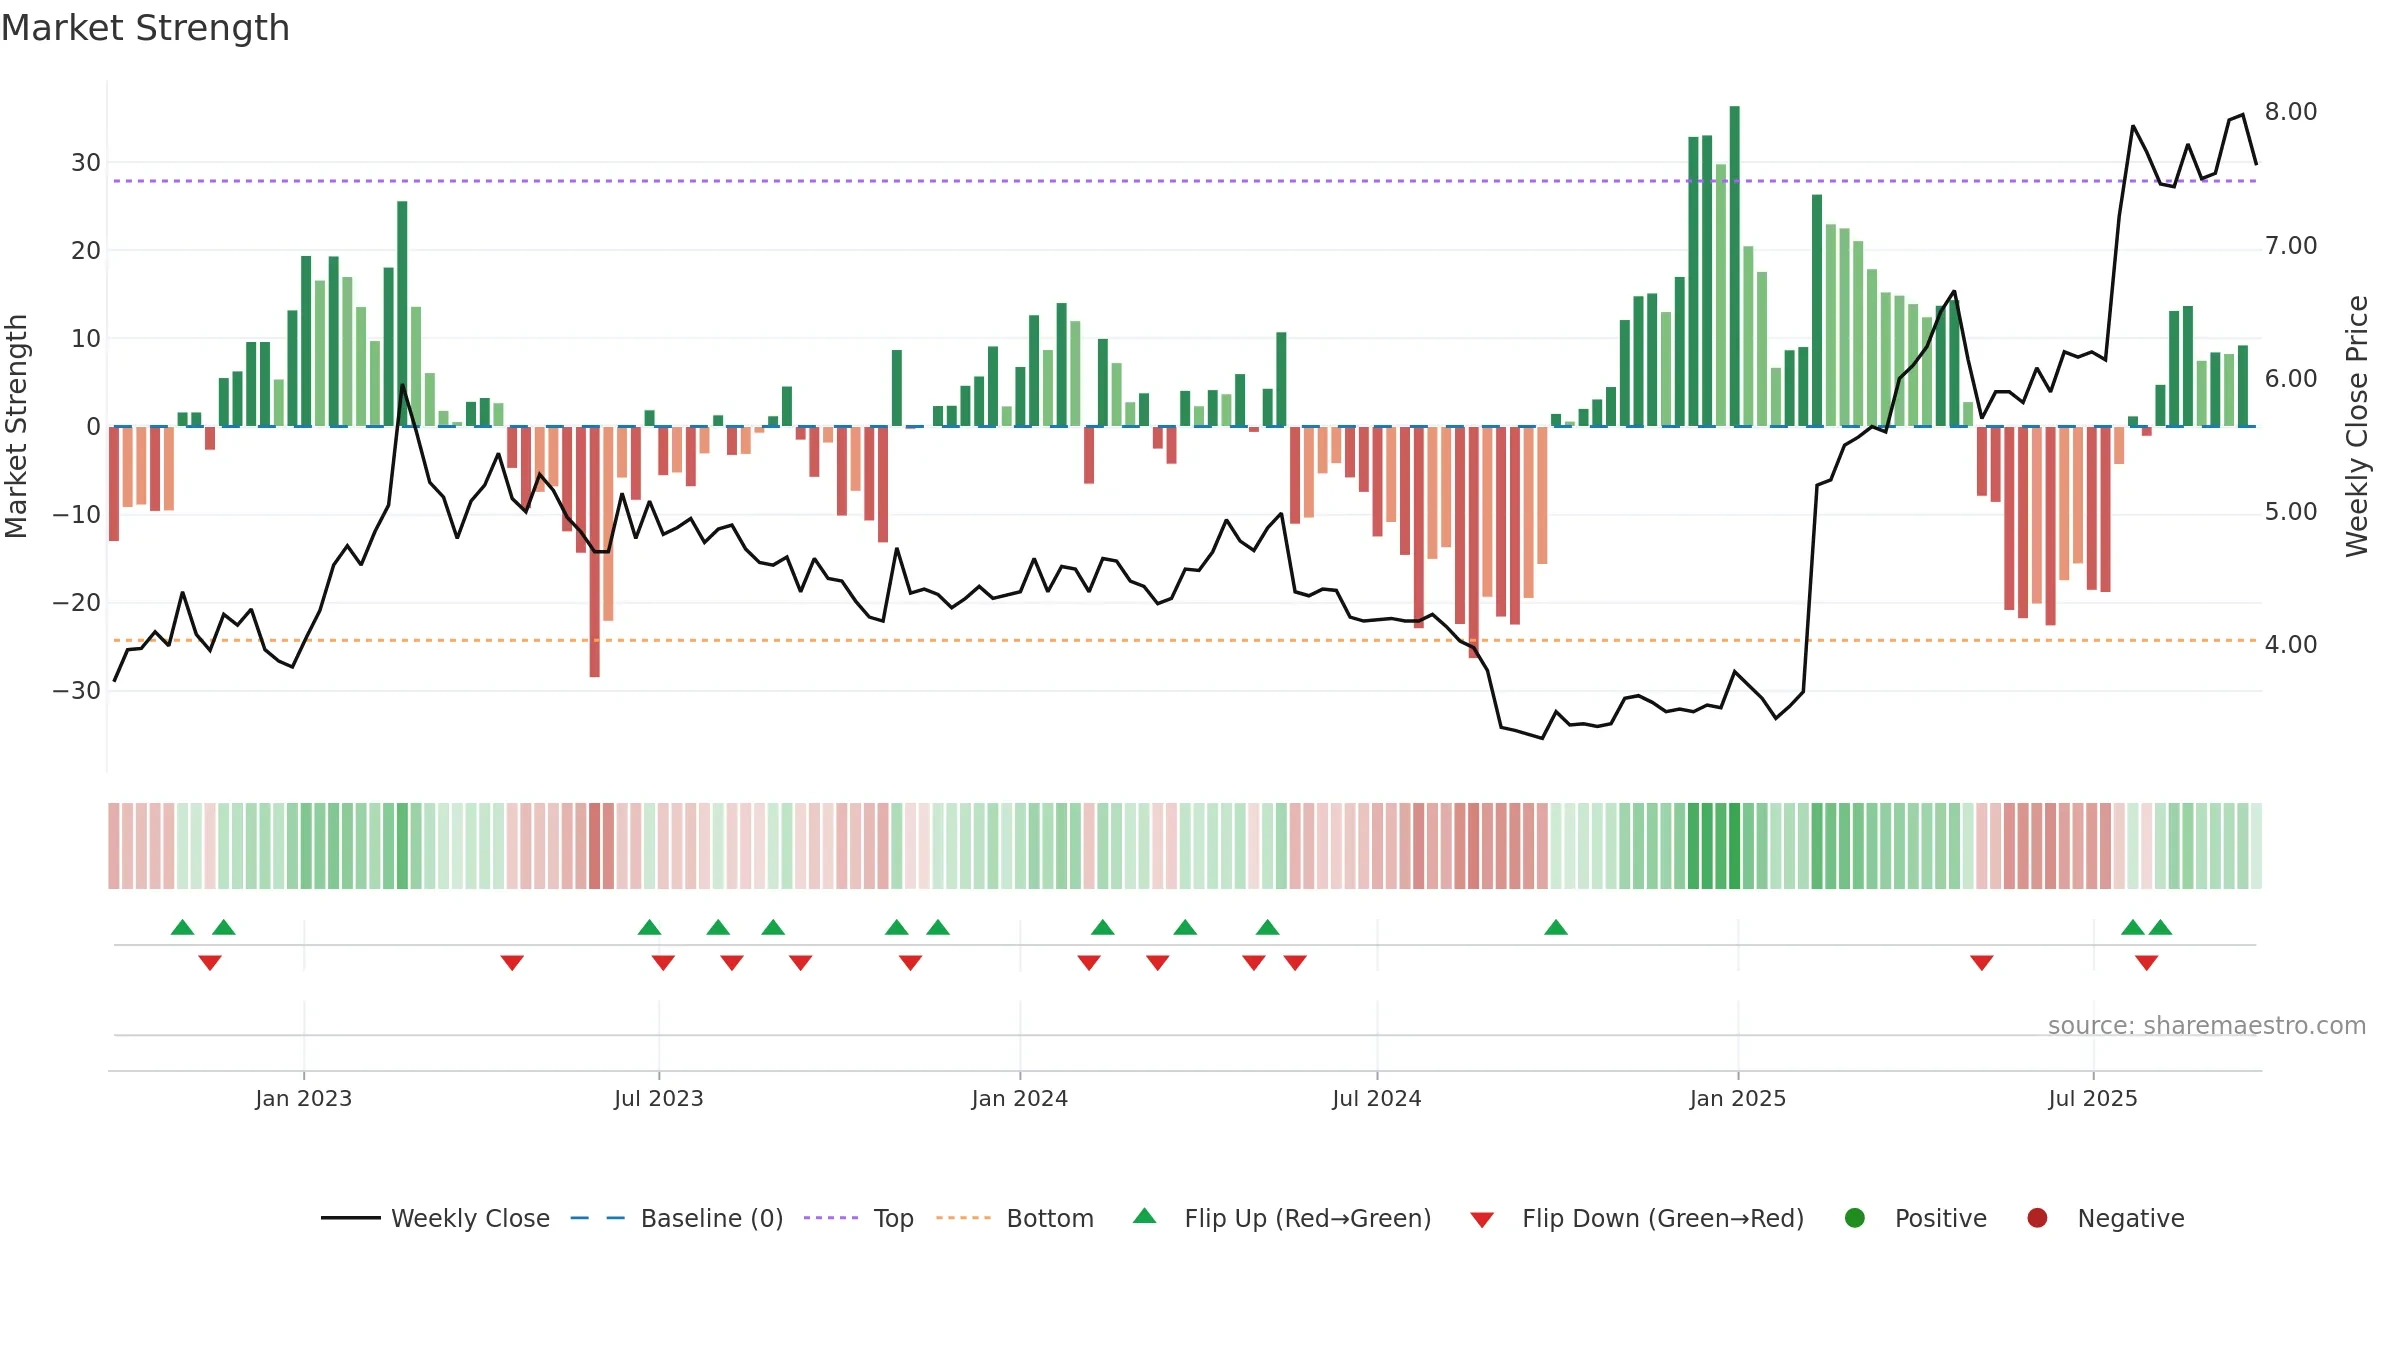Click the first flip-up triangle on the left
This screenshot has width=2400, height=1350.
click(x=182, y=927)
